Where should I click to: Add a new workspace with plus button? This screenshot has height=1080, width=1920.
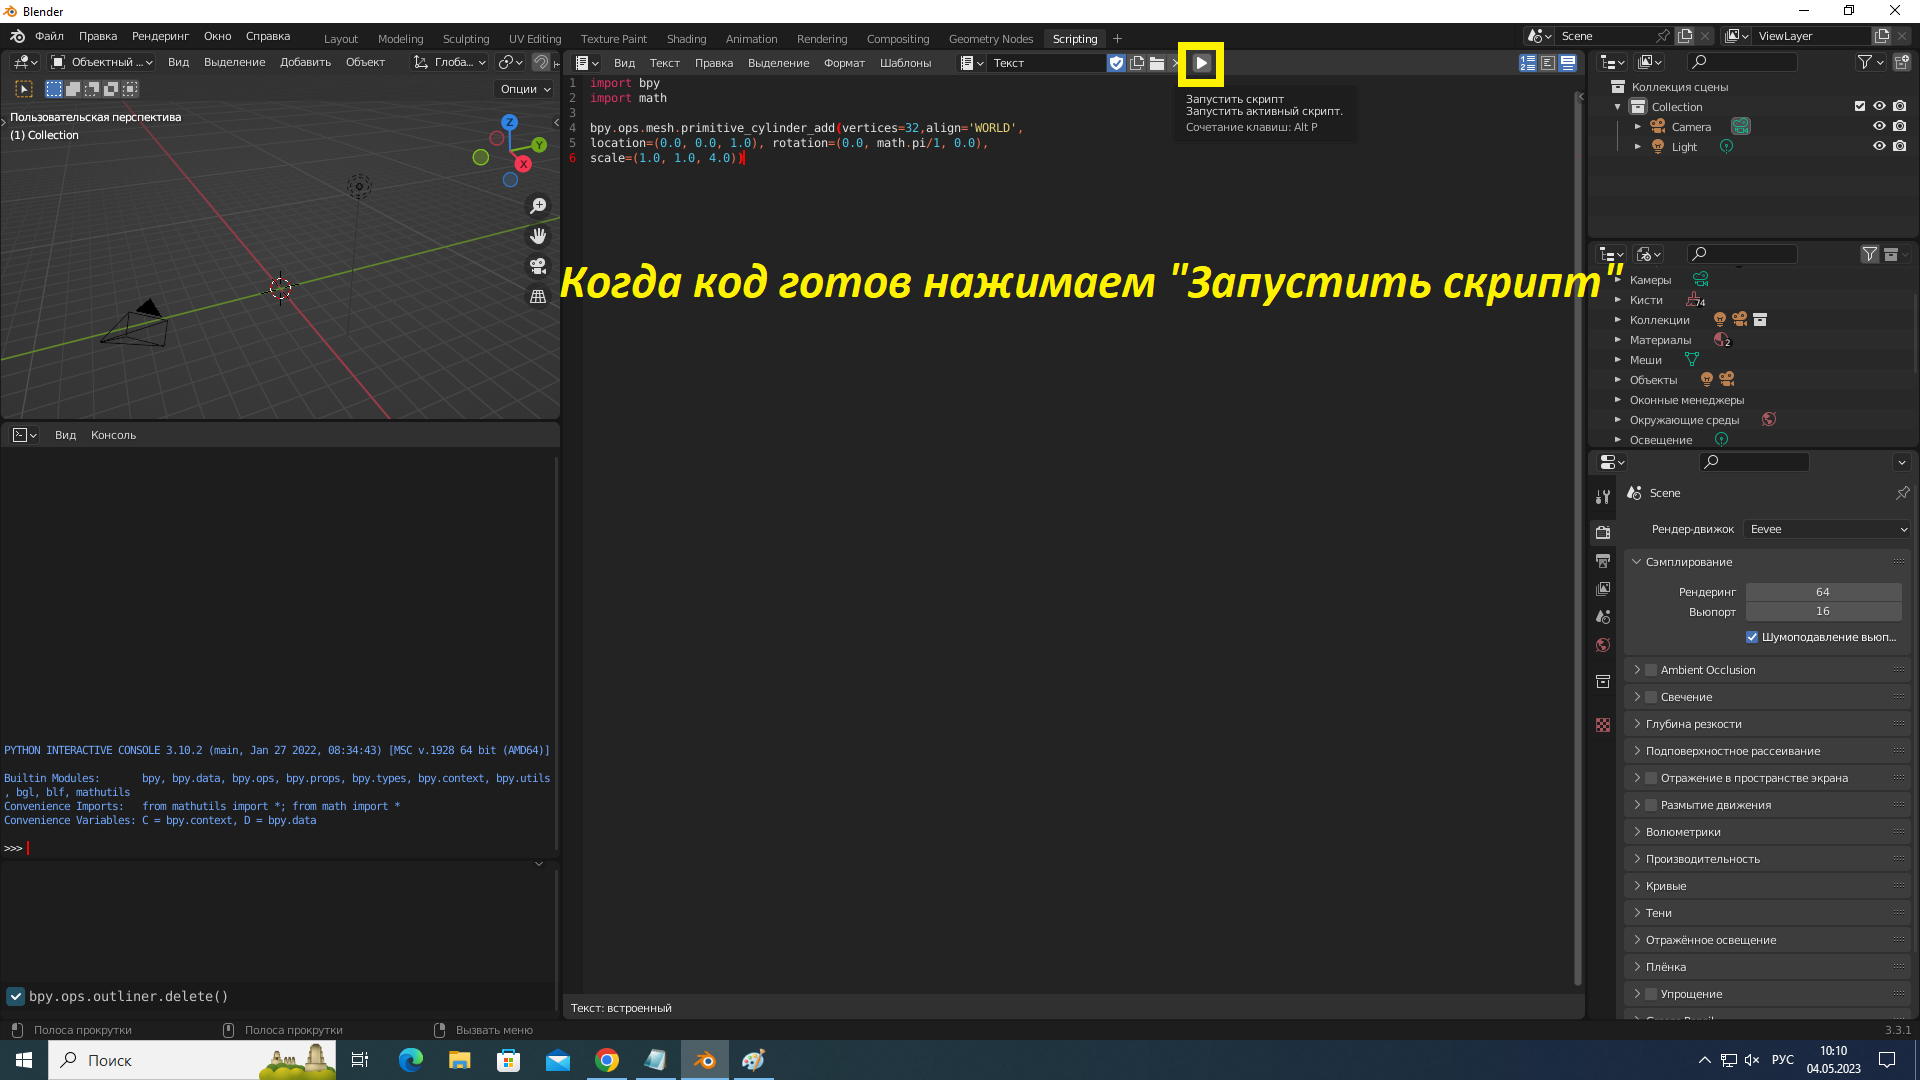tap(1117, 39)
